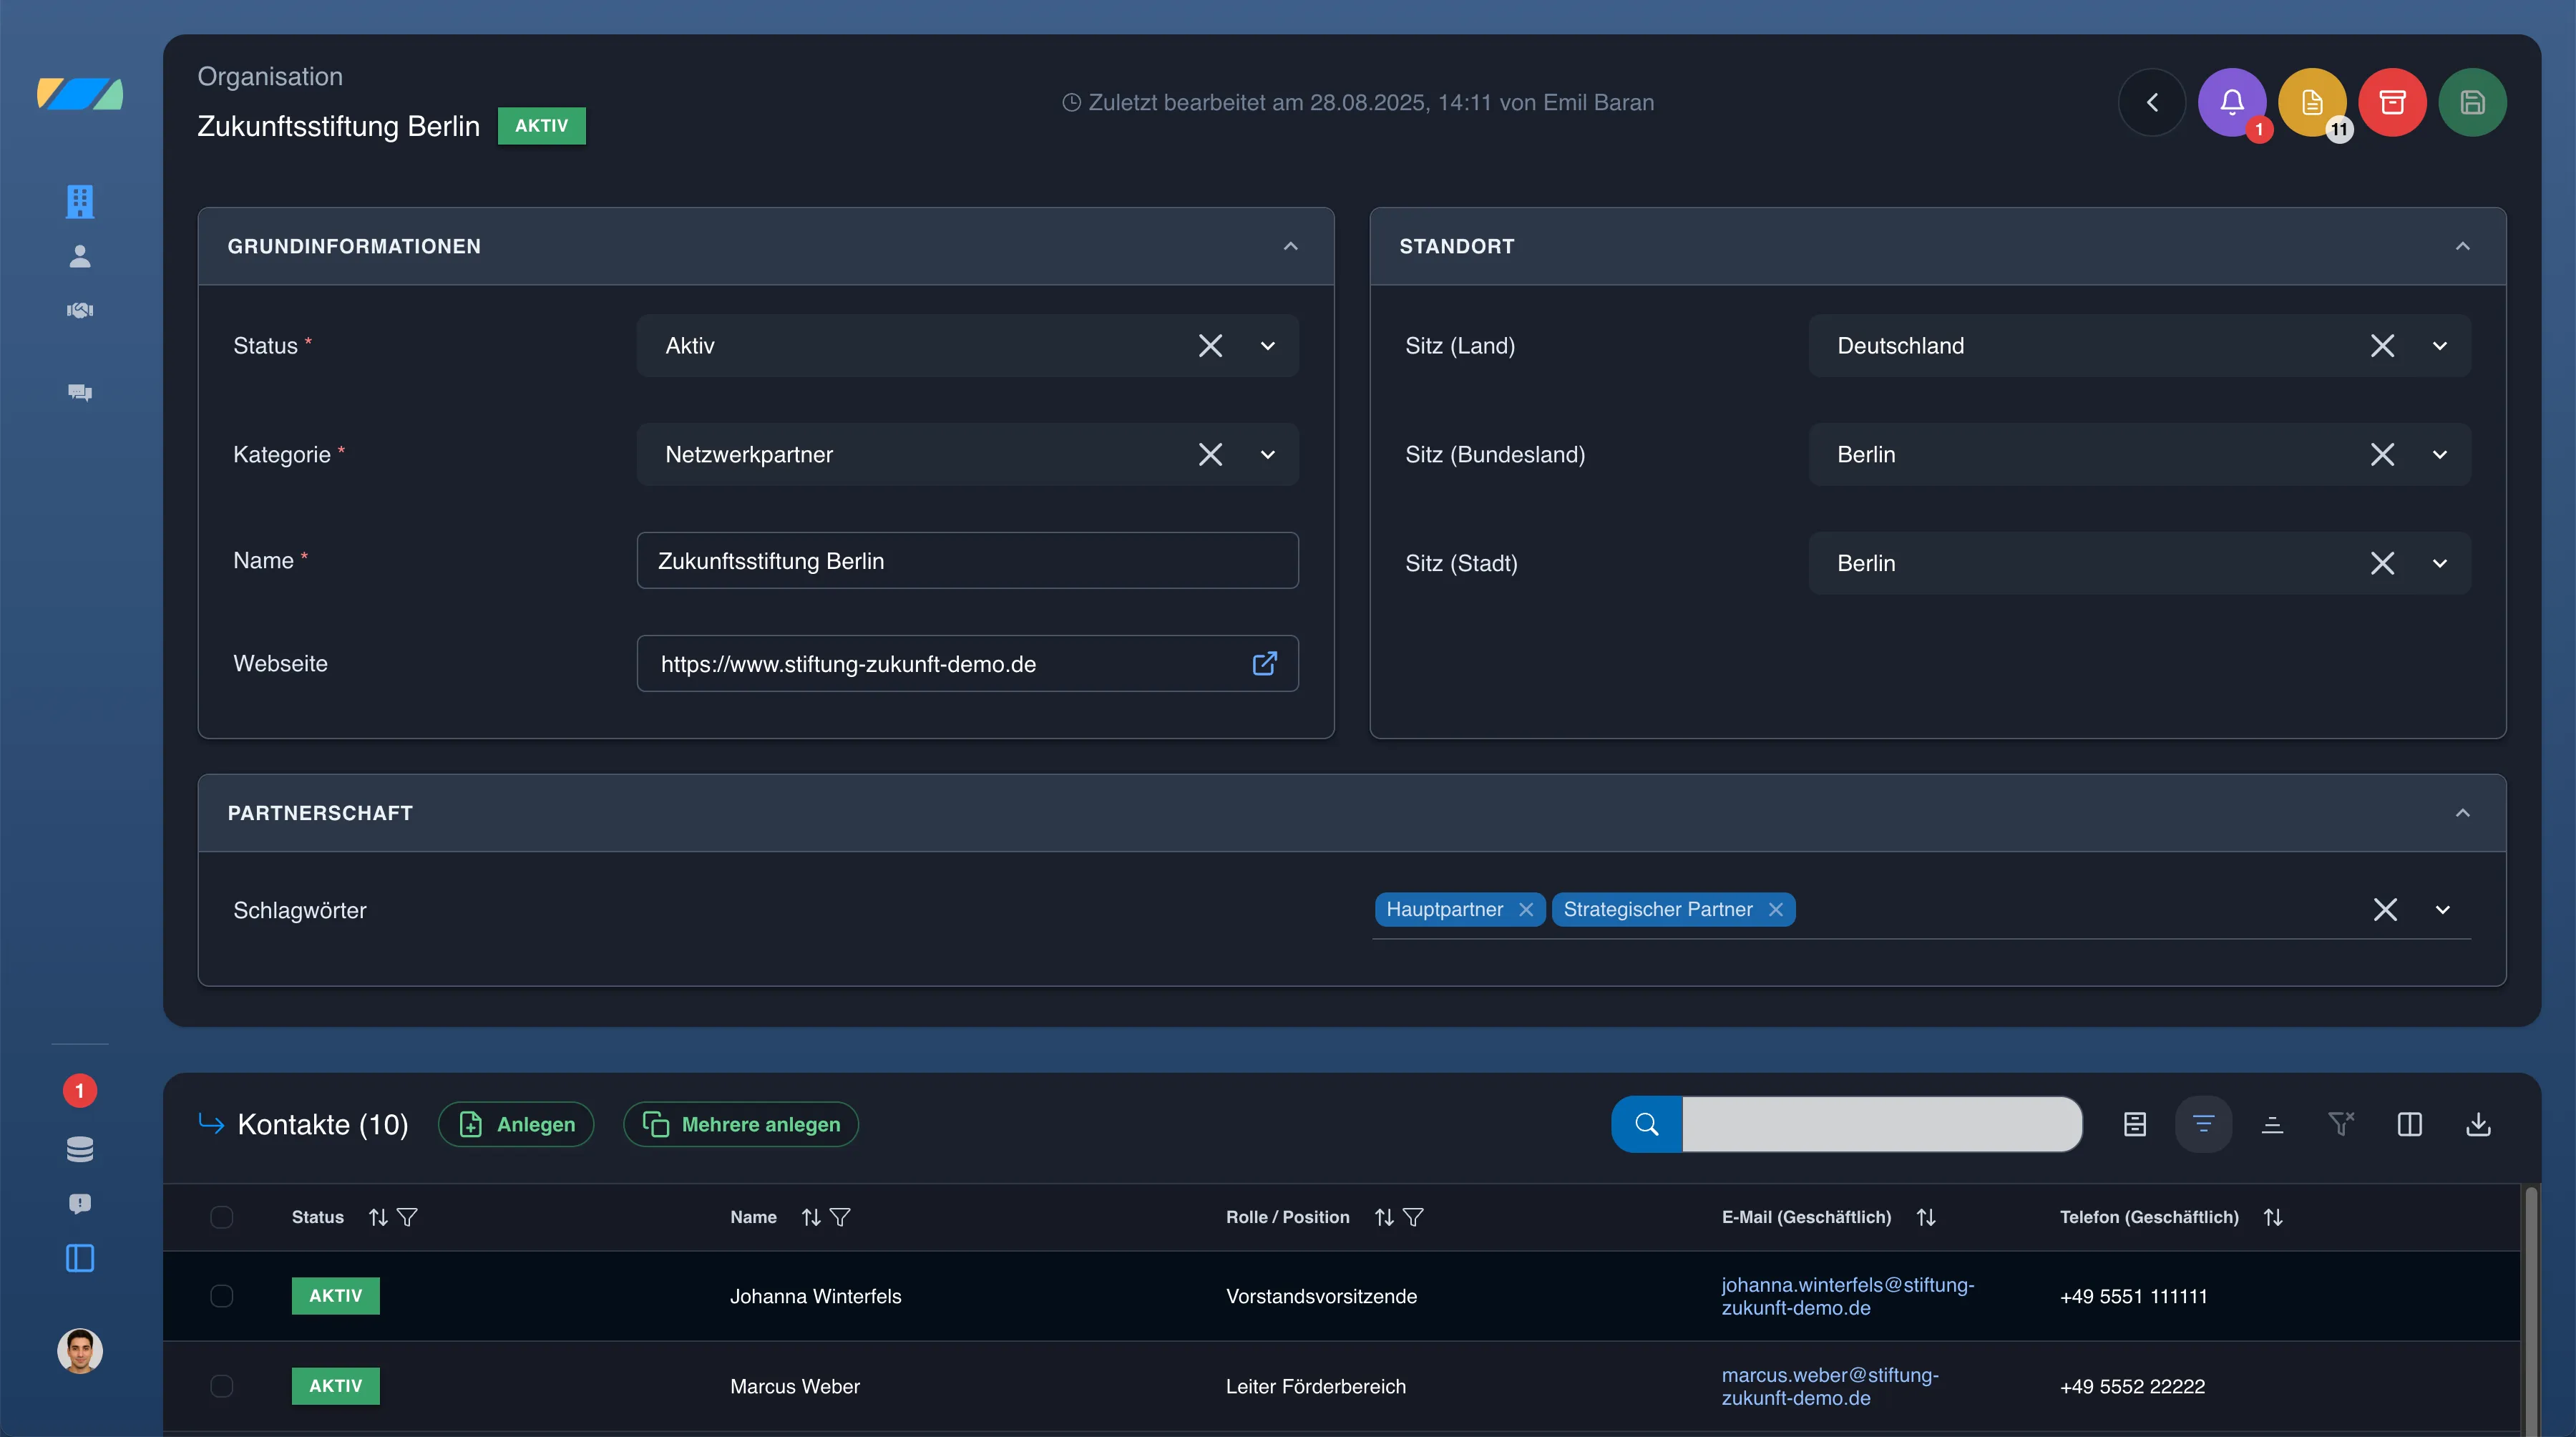2576x1437 pixels.
Task: Filter the Rolle / Position column
Action: 1413,1217
